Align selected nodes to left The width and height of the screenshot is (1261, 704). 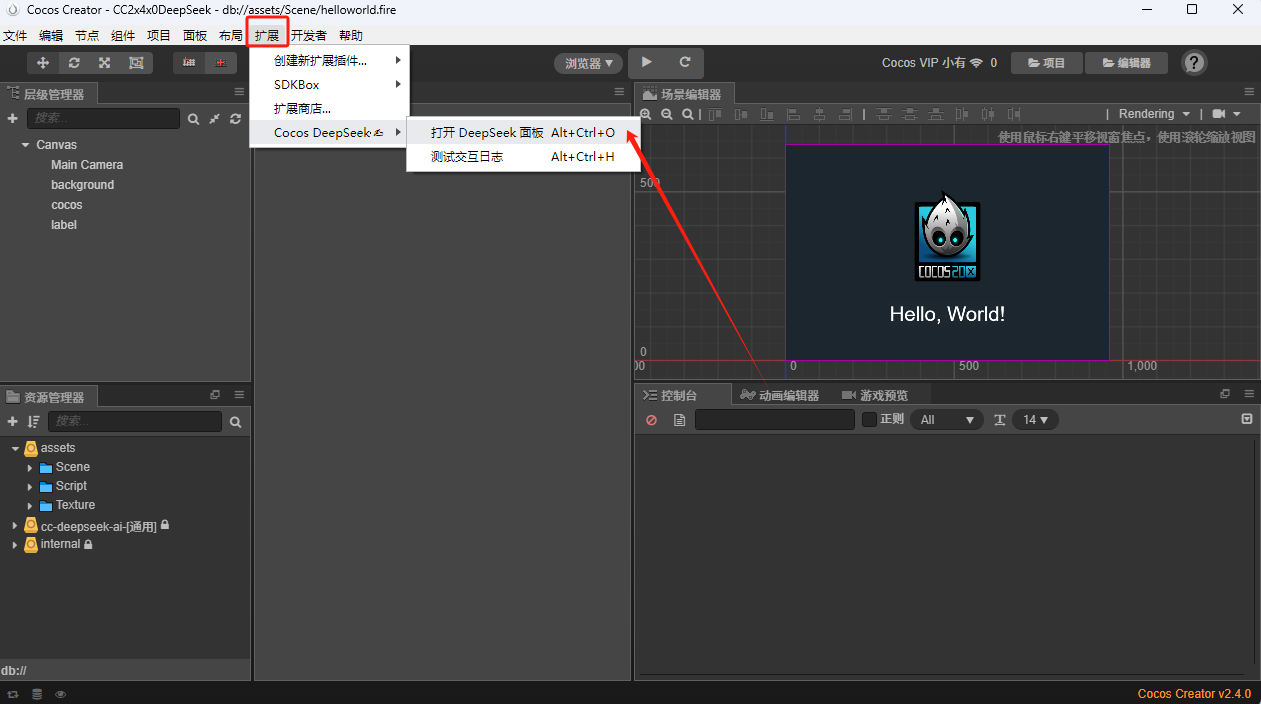(x=793, y=114)
